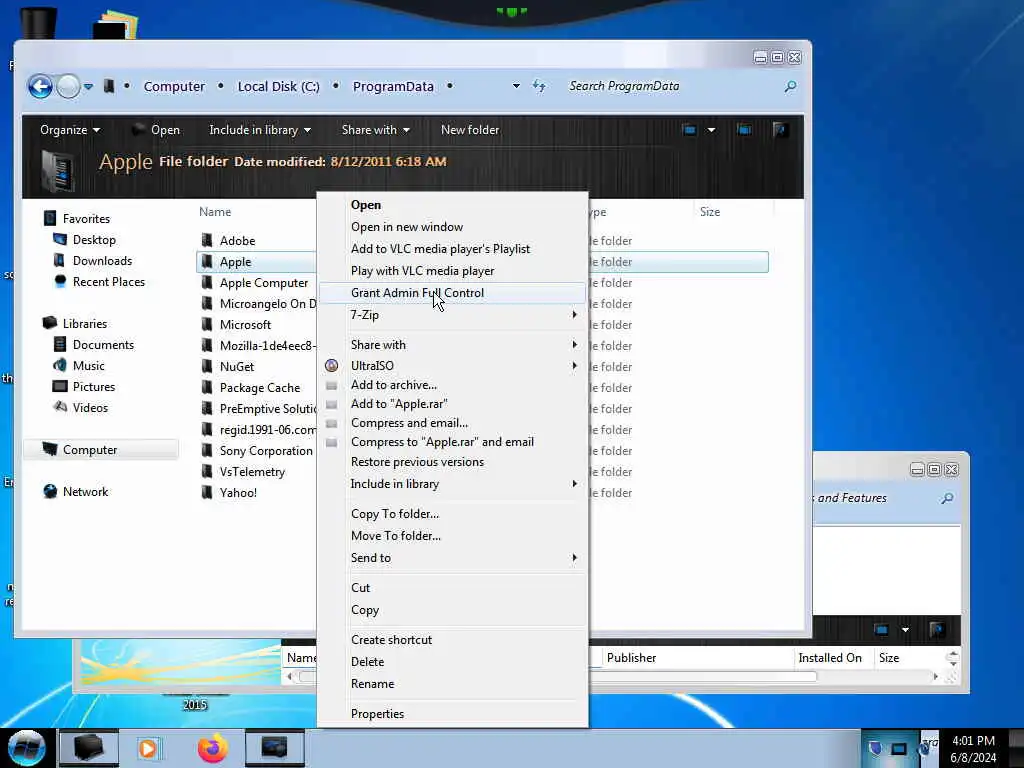Click the refresh icon in address bar
The height and width of the screenshot is (768, 1024).
tap(539, 86)
